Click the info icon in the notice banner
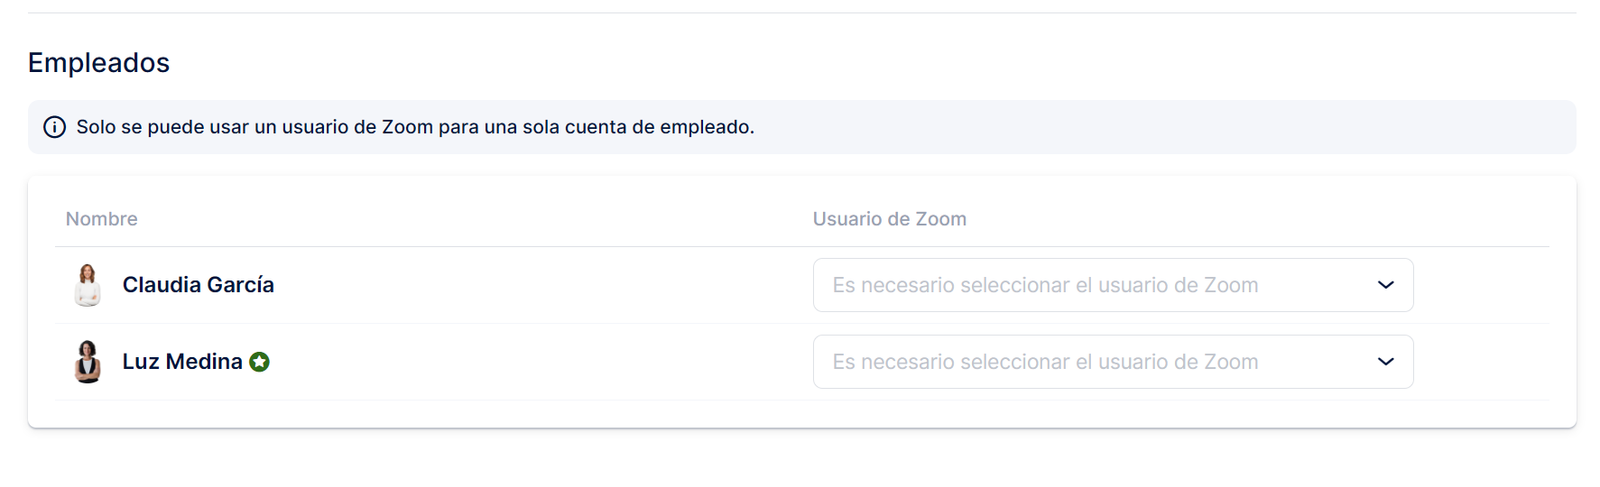Image resolution: width=1600 pixels, height=487 pixels. (x=55, y=127)
